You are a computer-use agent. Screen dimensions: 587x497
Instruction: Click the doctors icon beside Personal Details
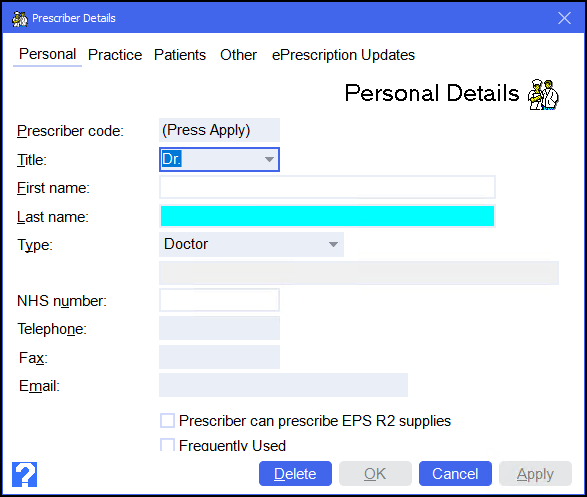(543, 95)
